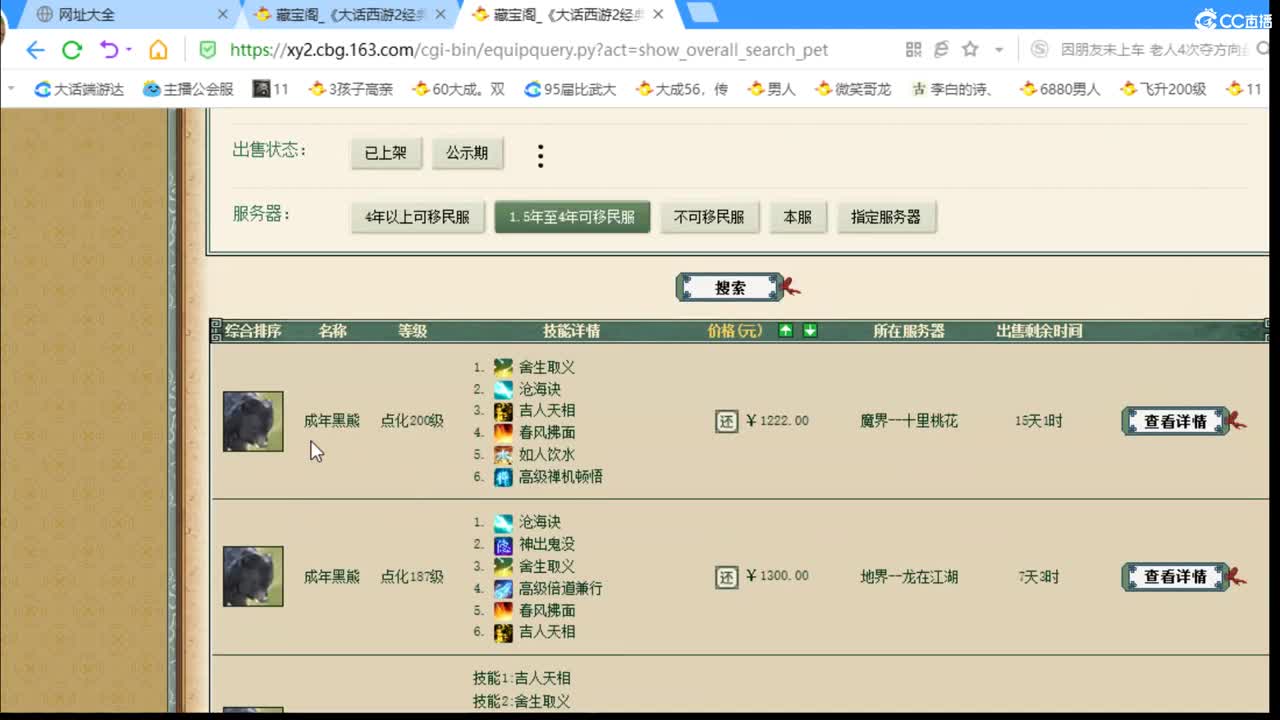Go back to previous page
Image resolution: width=1280 pixels, height=720 pixels.
[x=35, y=50]
